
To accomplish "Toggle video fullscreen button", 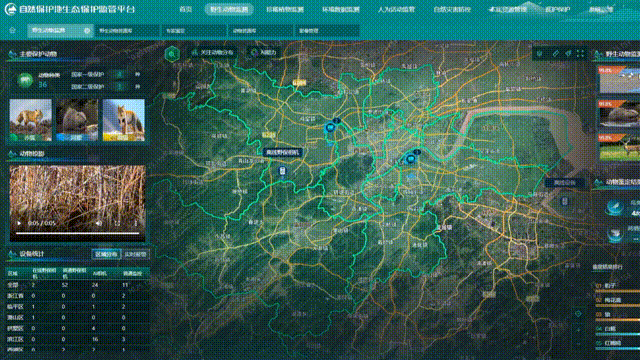I will coord(117,223).
